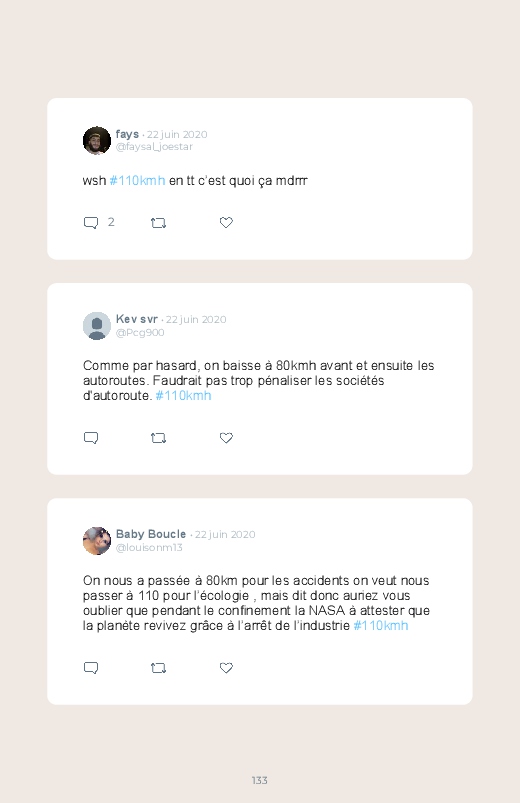Open Kev svr default avatar
The image size is (520, 803).
(97, 326)
